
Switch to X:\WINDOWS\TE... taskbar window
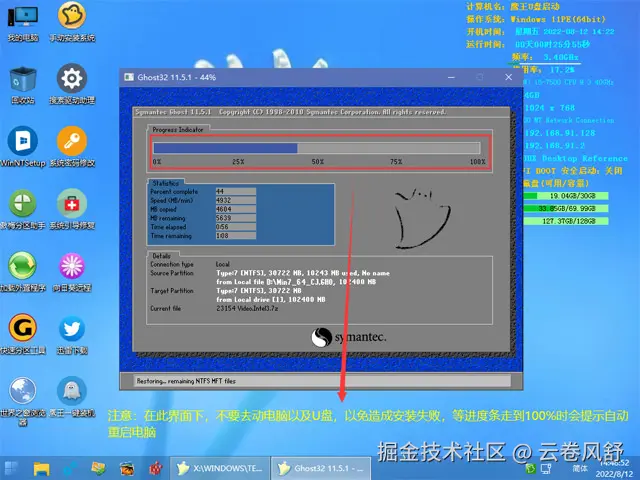[x=220, y=468]
